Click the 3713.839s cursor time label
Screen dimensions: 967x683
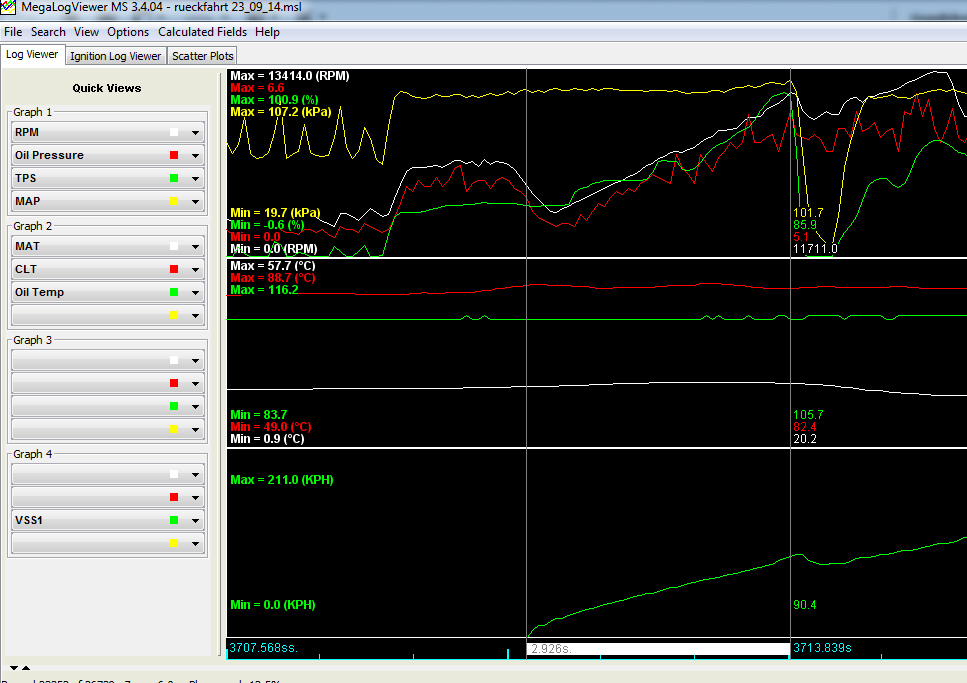pyautogui.click(x=822, y=648)
